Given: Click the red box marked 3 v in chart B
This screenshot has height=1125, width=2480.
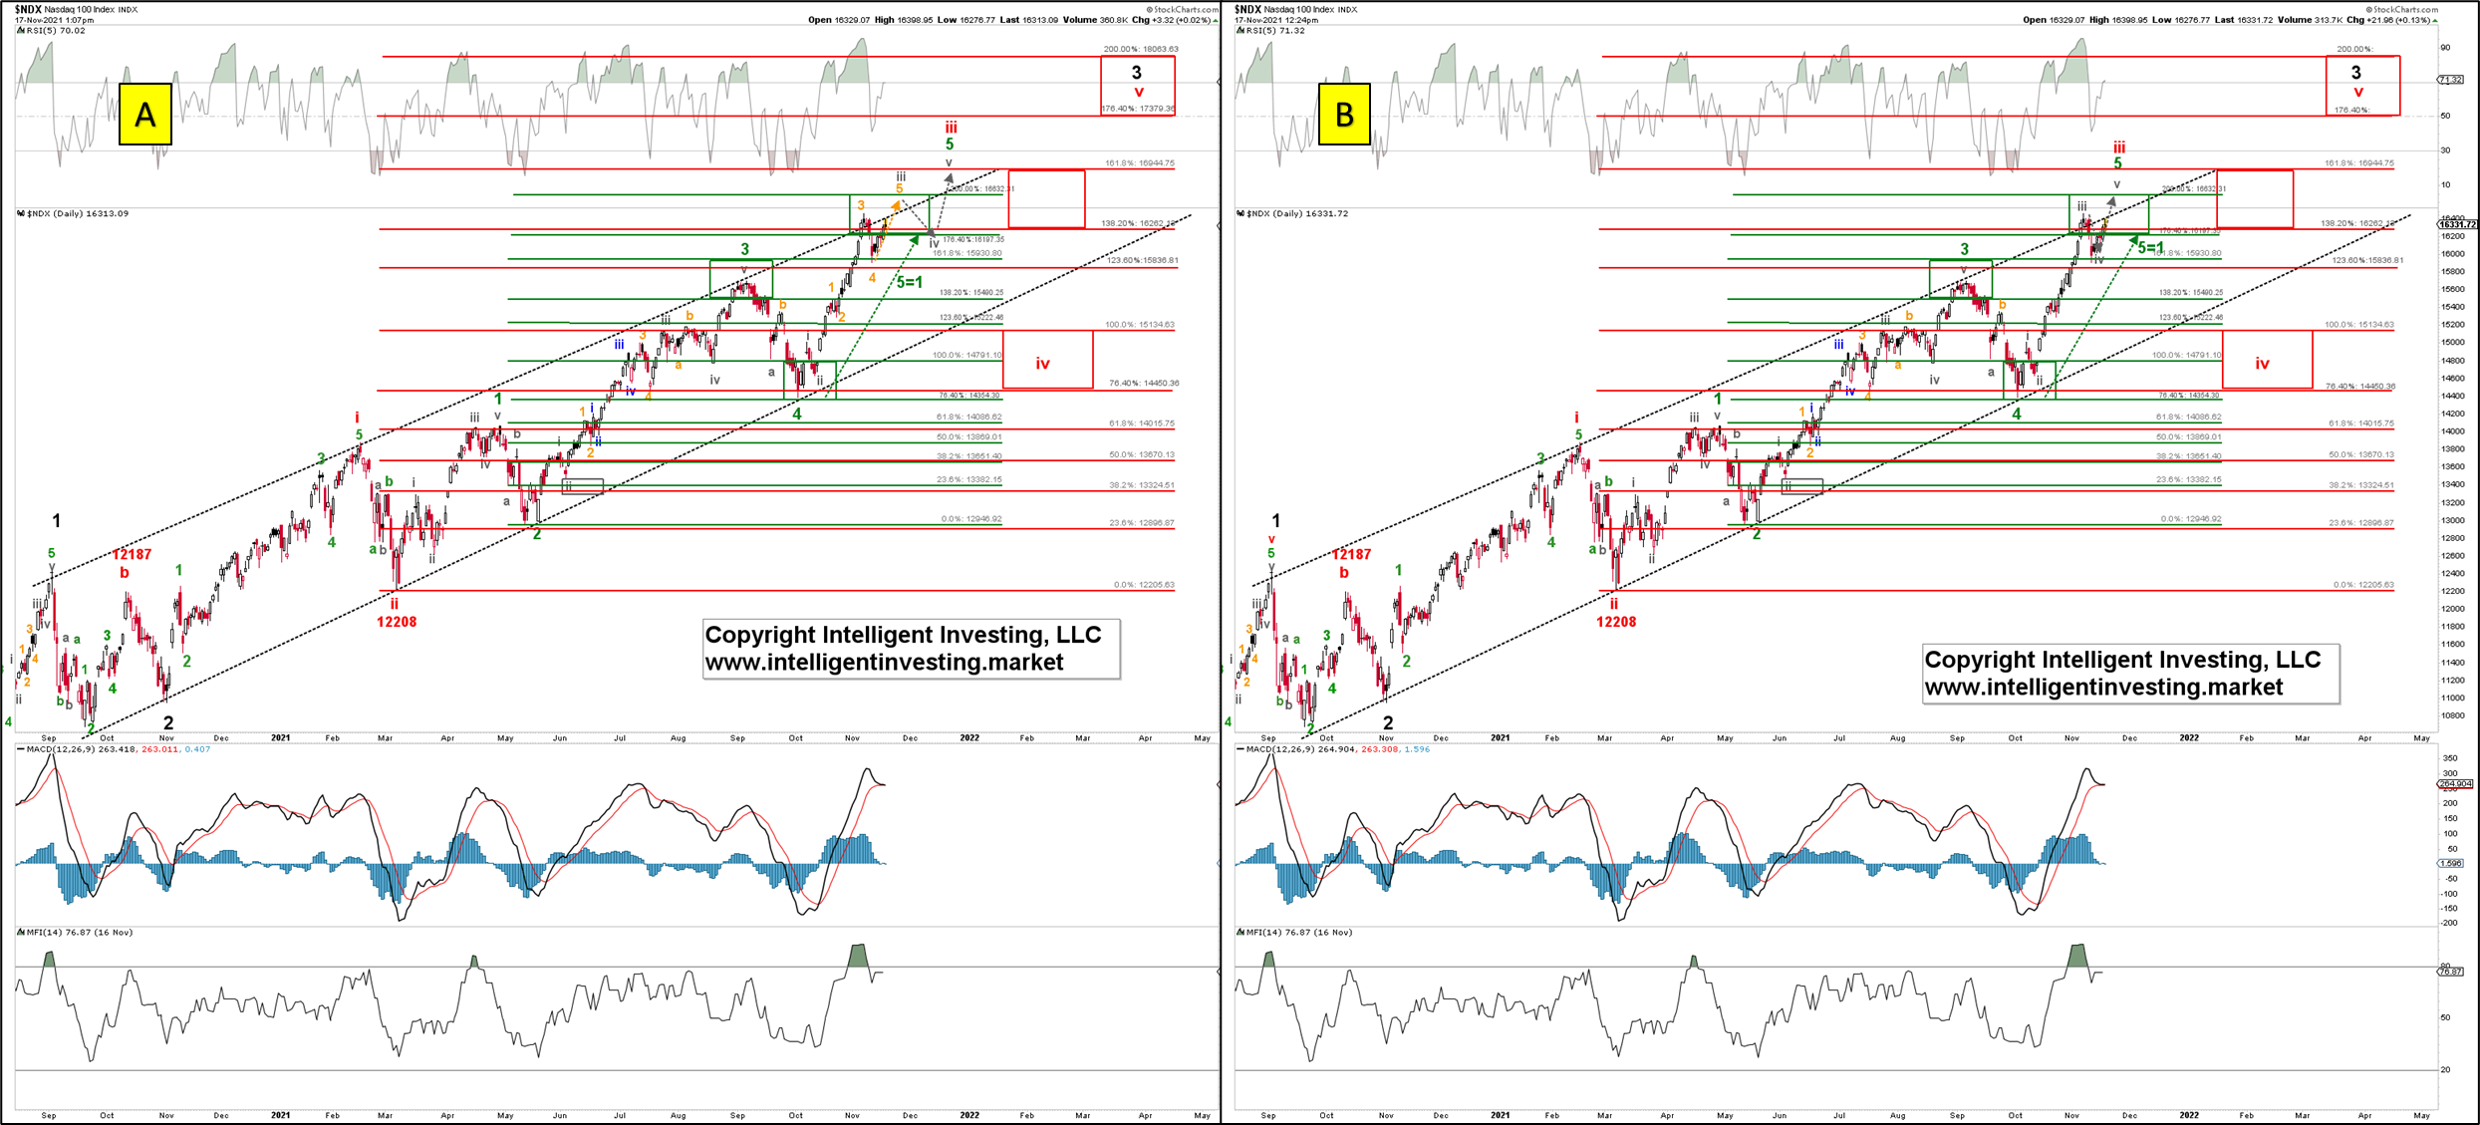Looking at the screenshot, I should click(2362, 85).
